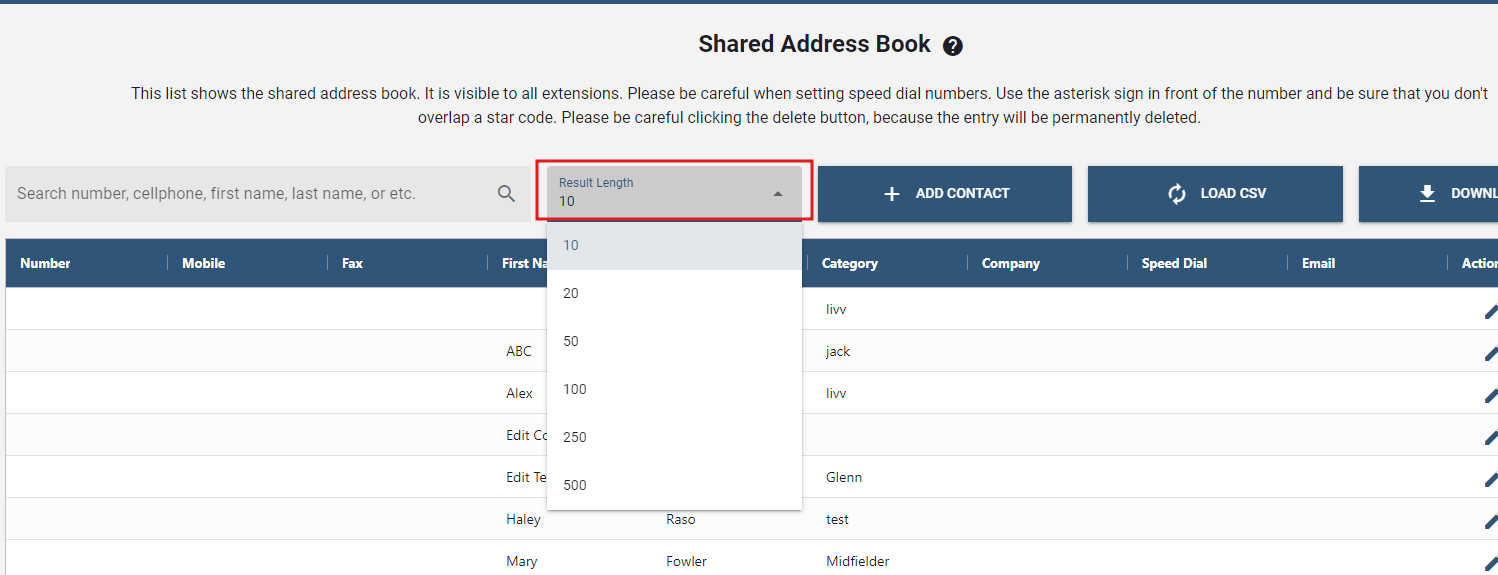Open edit pencil for Mary Fowler row

[1490, 563]
